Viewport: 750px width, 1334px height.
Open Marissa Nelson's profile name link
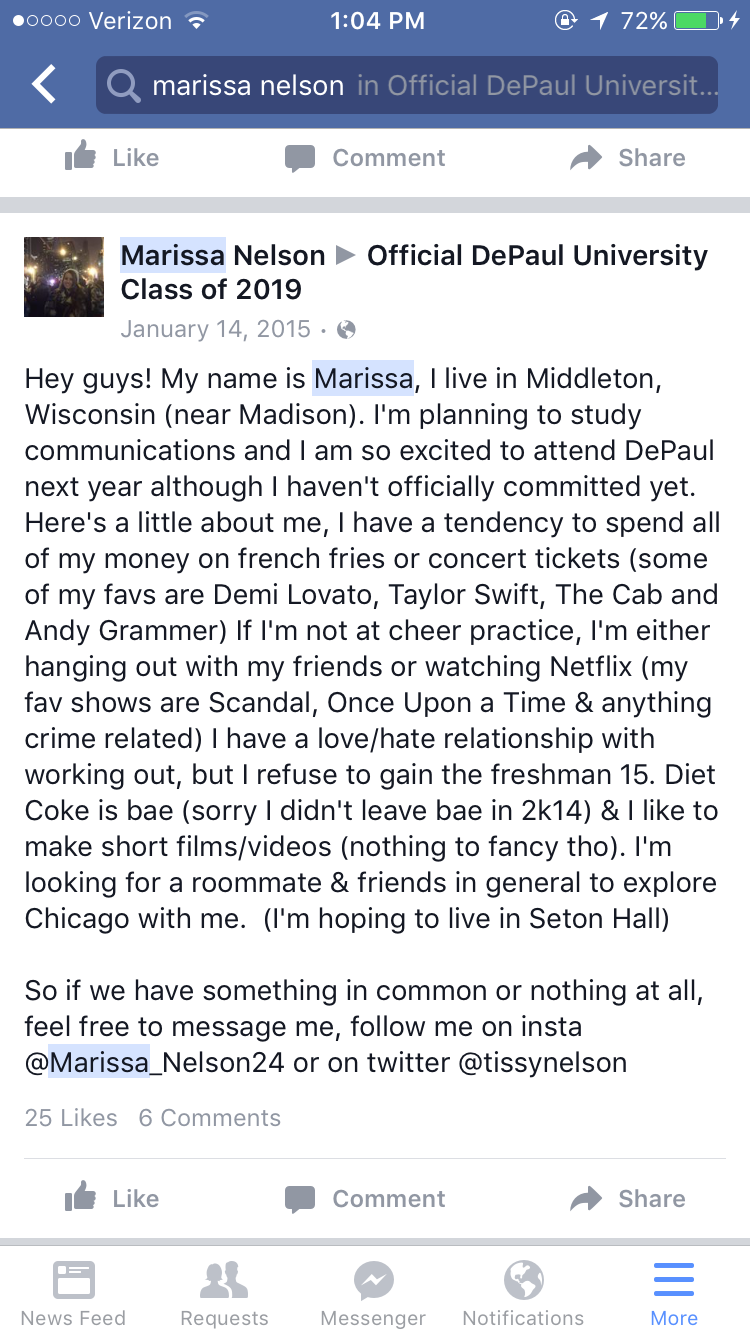(x=223, y=256)
